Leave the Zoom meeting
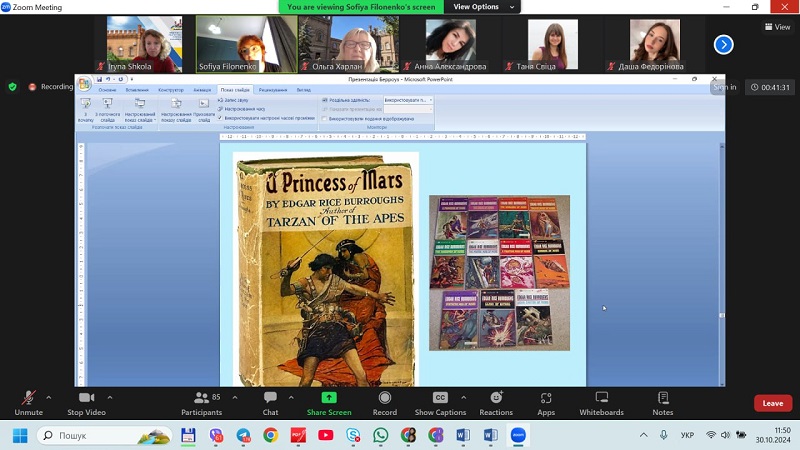The height and width of the screenshot is (450, 800). pyautogui.click(x=772, y=403)
